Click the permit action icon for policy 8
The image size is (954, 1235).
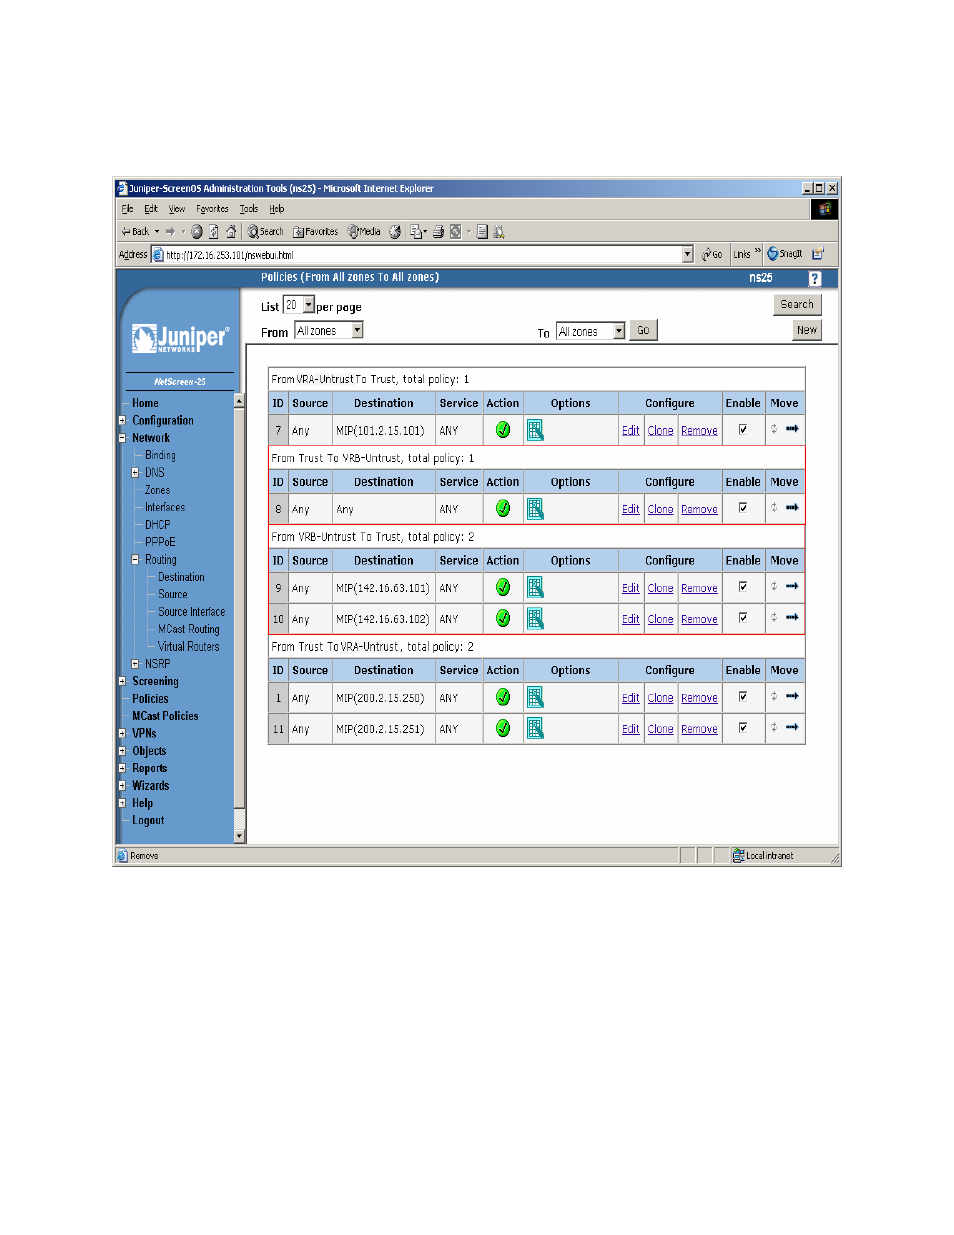[503, 509]
